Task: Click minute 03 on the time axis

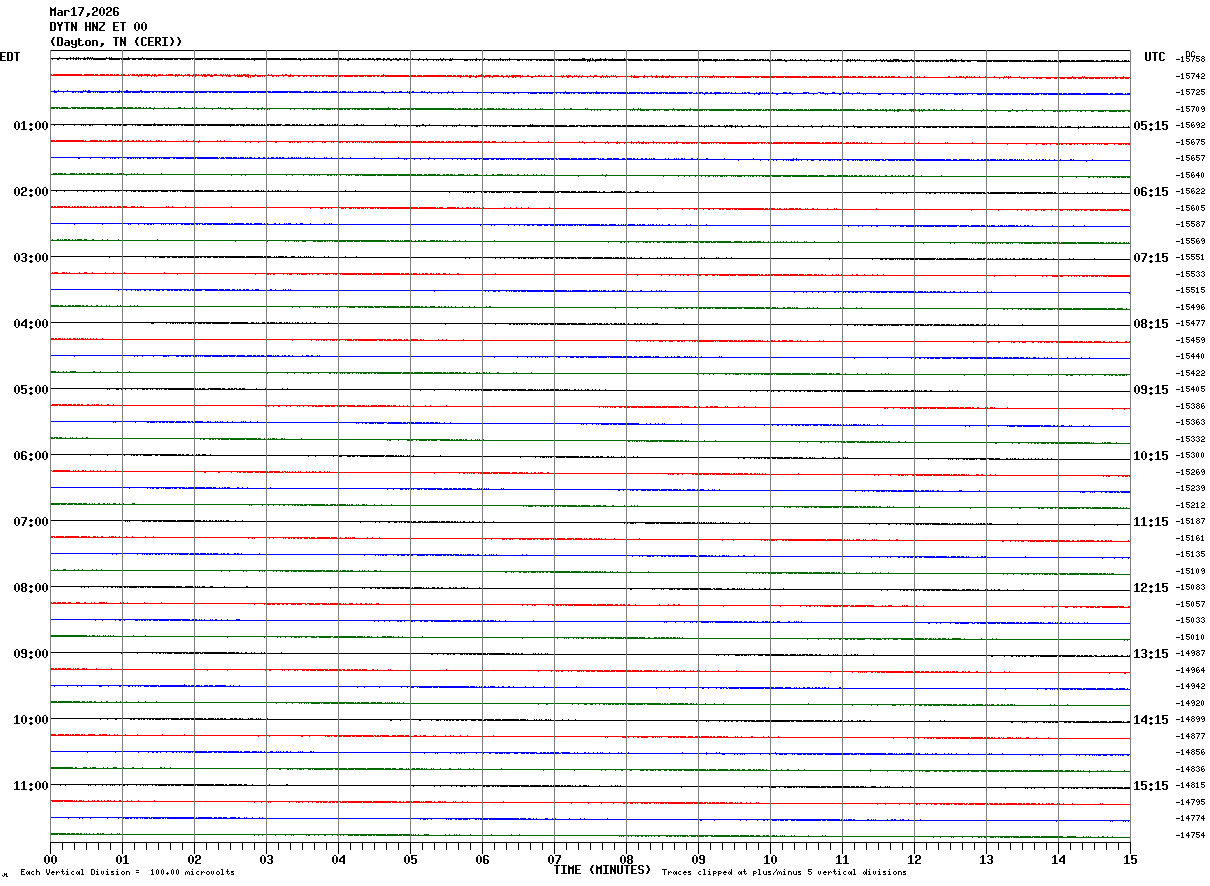Action: pyautogui.click(x=266, y=859)
